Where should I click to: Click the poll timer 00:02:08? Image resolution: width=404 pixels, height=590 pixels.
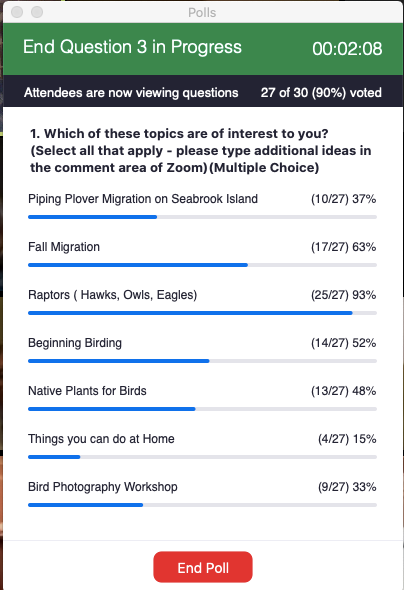[x=347, y=49]
